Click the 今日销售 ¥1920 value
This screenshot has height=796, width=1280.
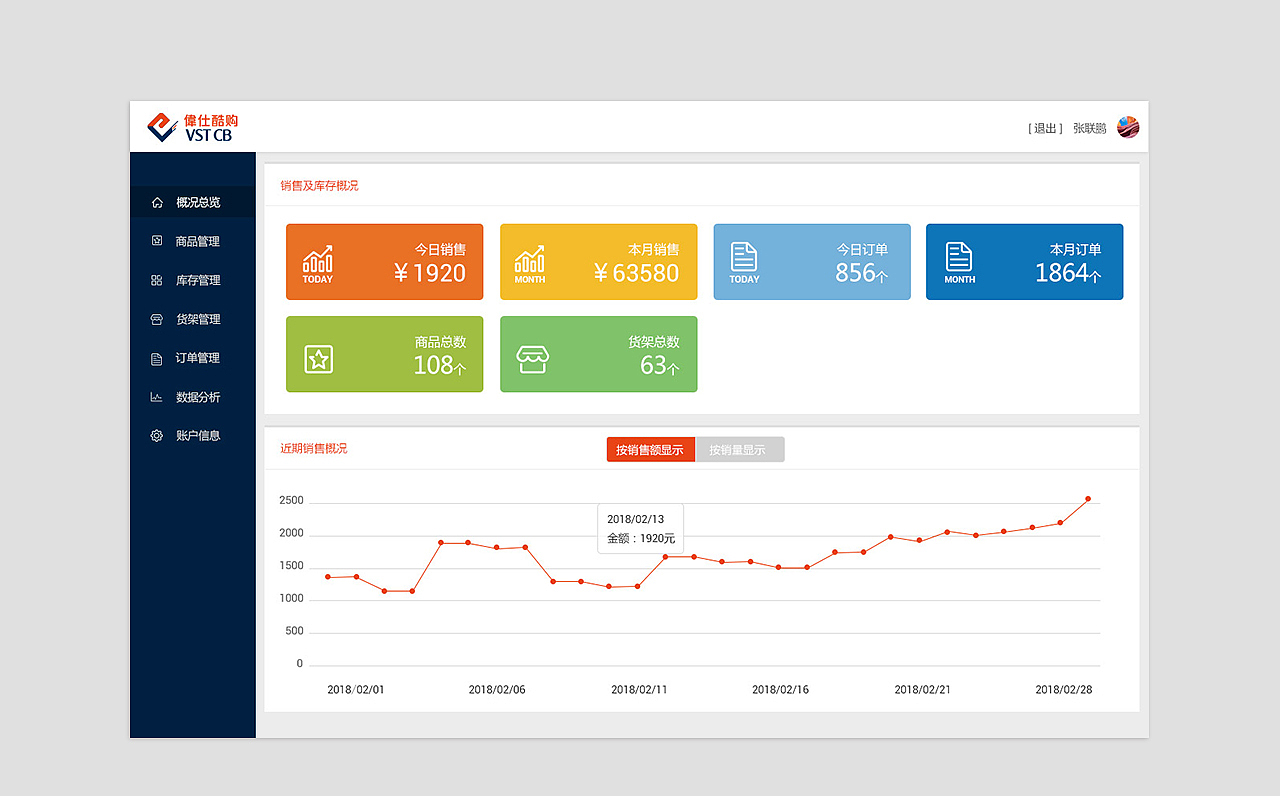coord(429,273)
